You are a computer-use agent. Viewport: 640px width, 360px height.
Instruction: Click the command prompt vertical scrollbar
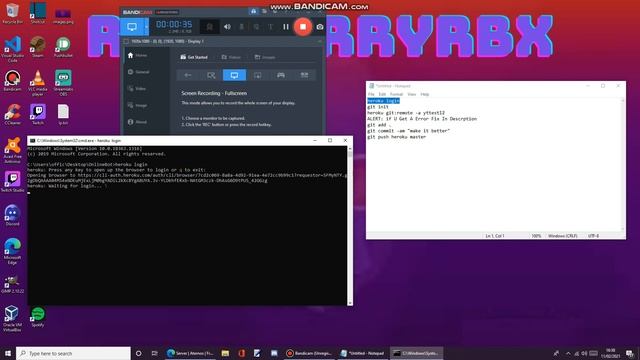coord(350,226)
